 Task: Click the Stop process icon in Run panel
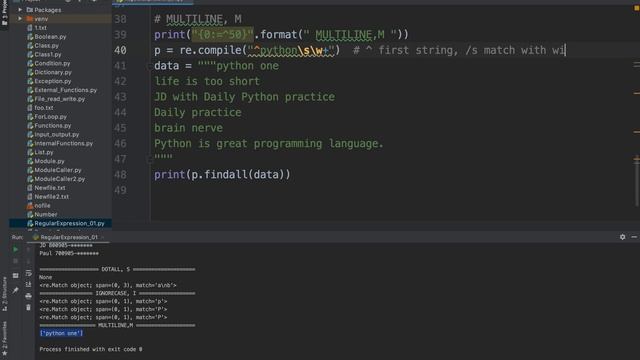(x=16, y=261)
